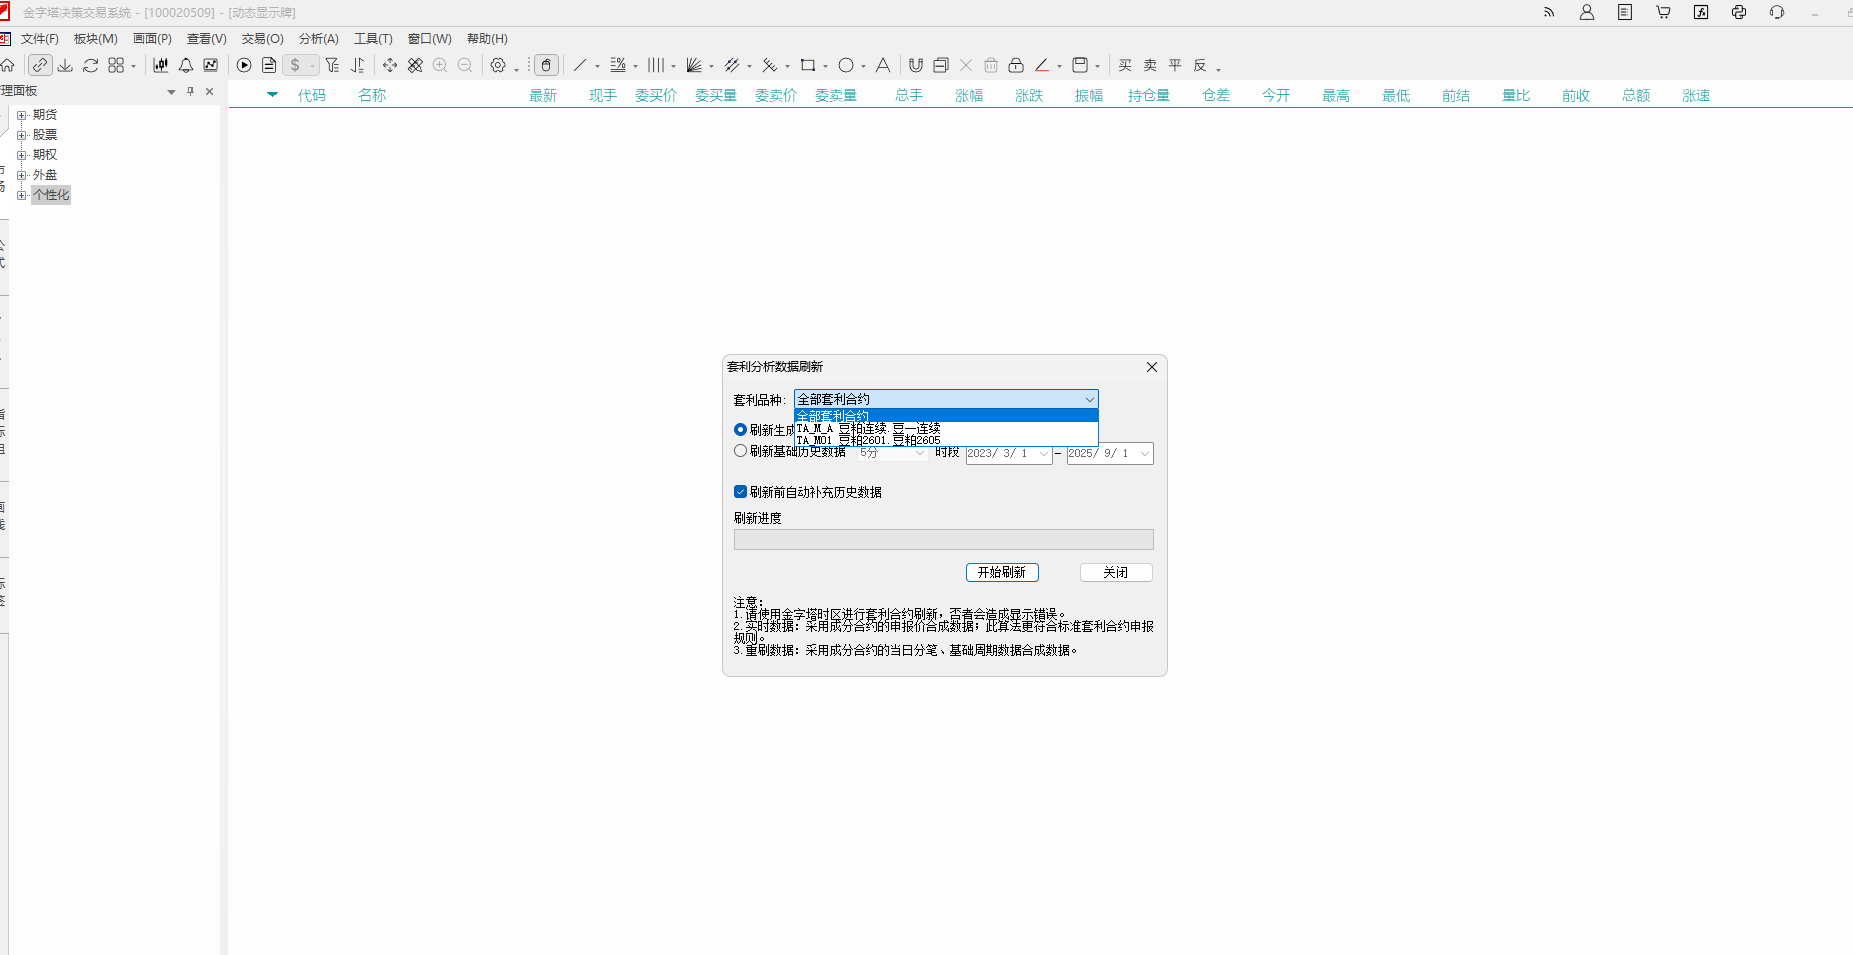Click the 涨幅 column header

pos(968,95)
